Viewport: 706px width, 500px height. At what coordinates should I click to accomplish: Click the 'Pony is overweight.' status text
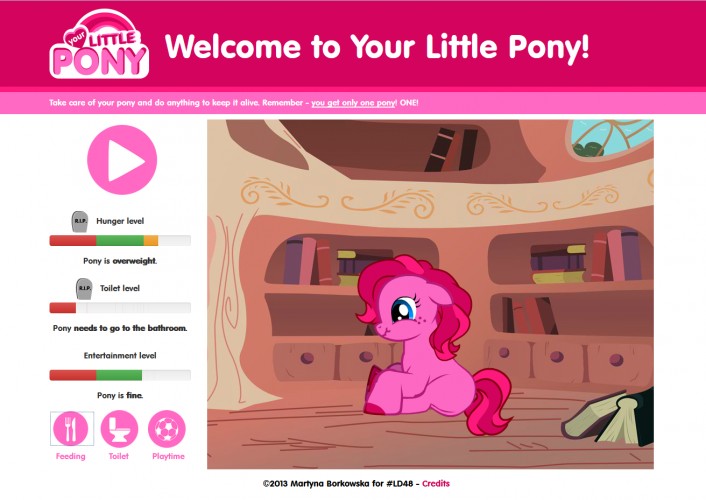(x=120, y=261)
